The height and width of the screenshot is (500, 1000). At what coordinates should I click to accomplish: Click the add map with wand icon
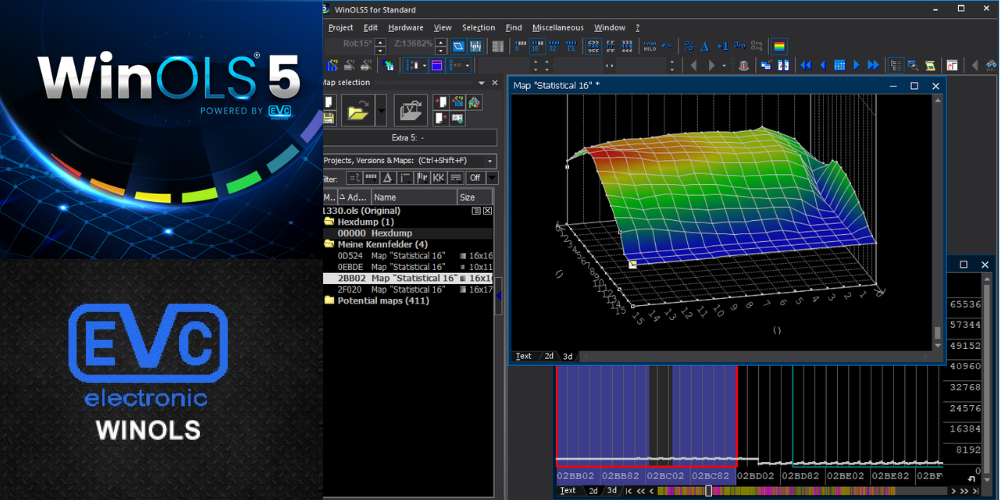point(457,102)
